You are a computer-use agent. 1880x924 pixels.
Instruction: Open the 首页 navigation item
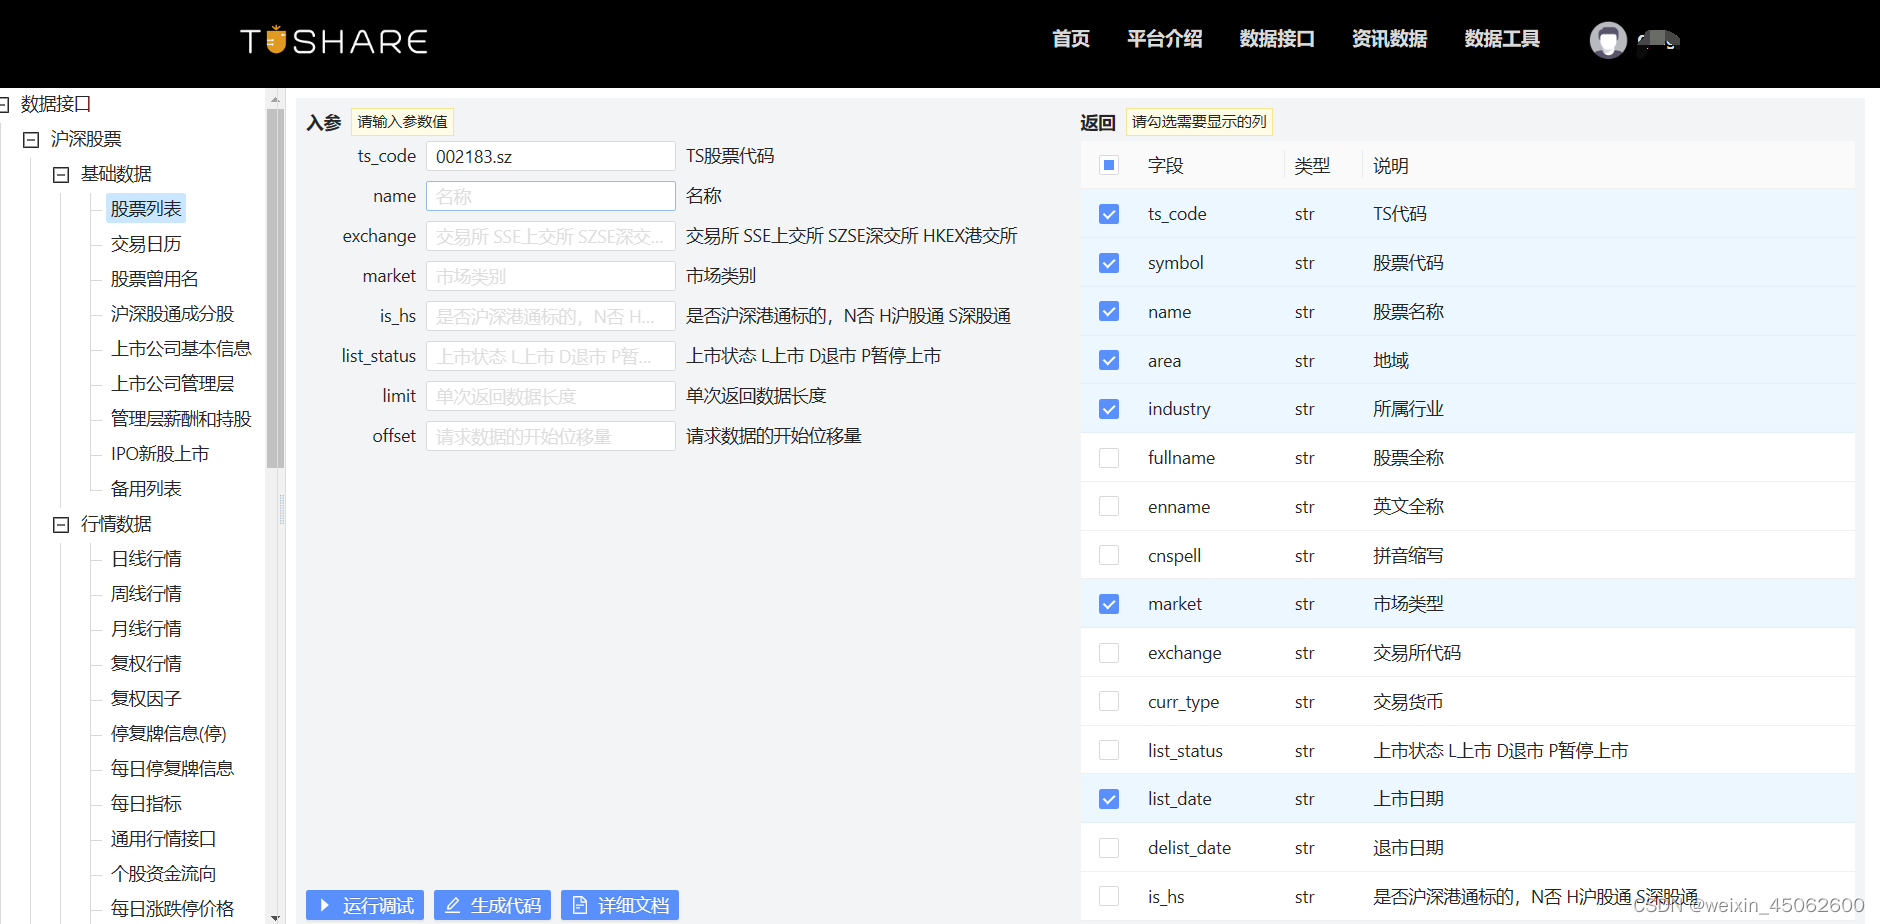(1069, 39)
